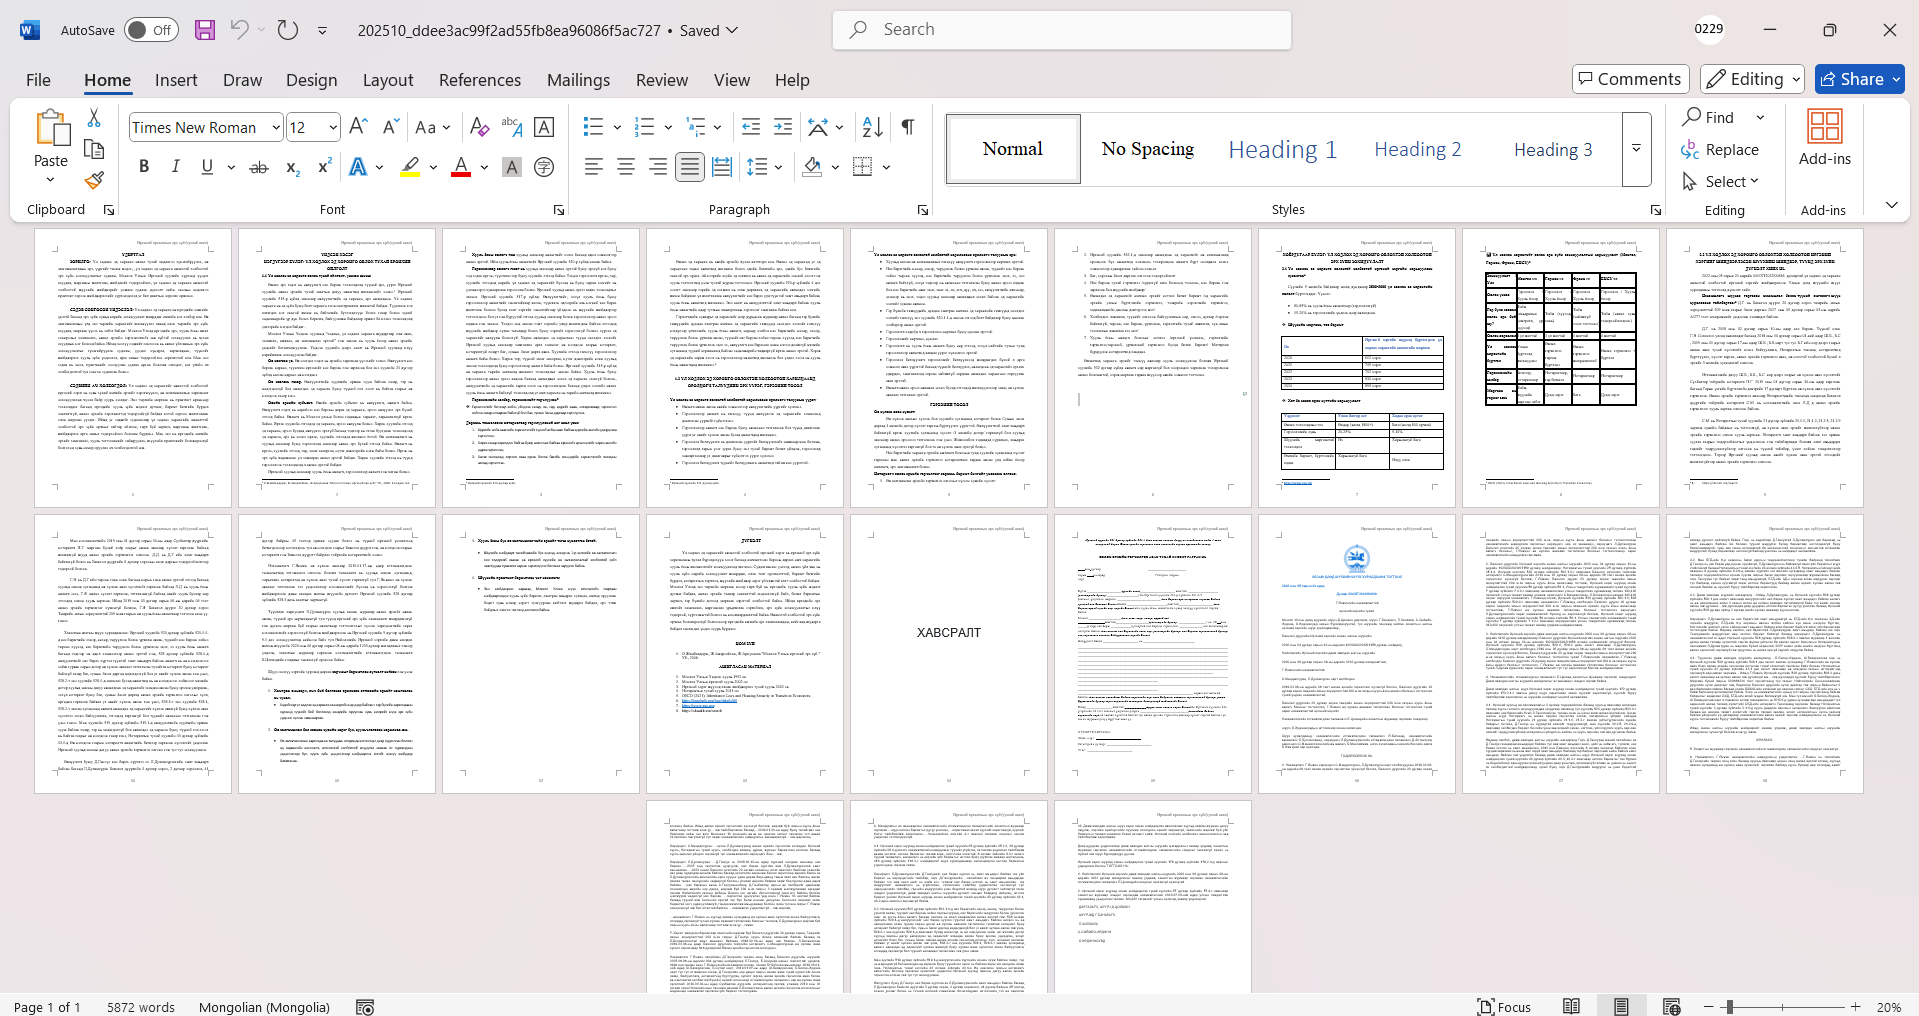Expand the font size dropdown
Screen dimensions: 1919x1016
[333, 127]
